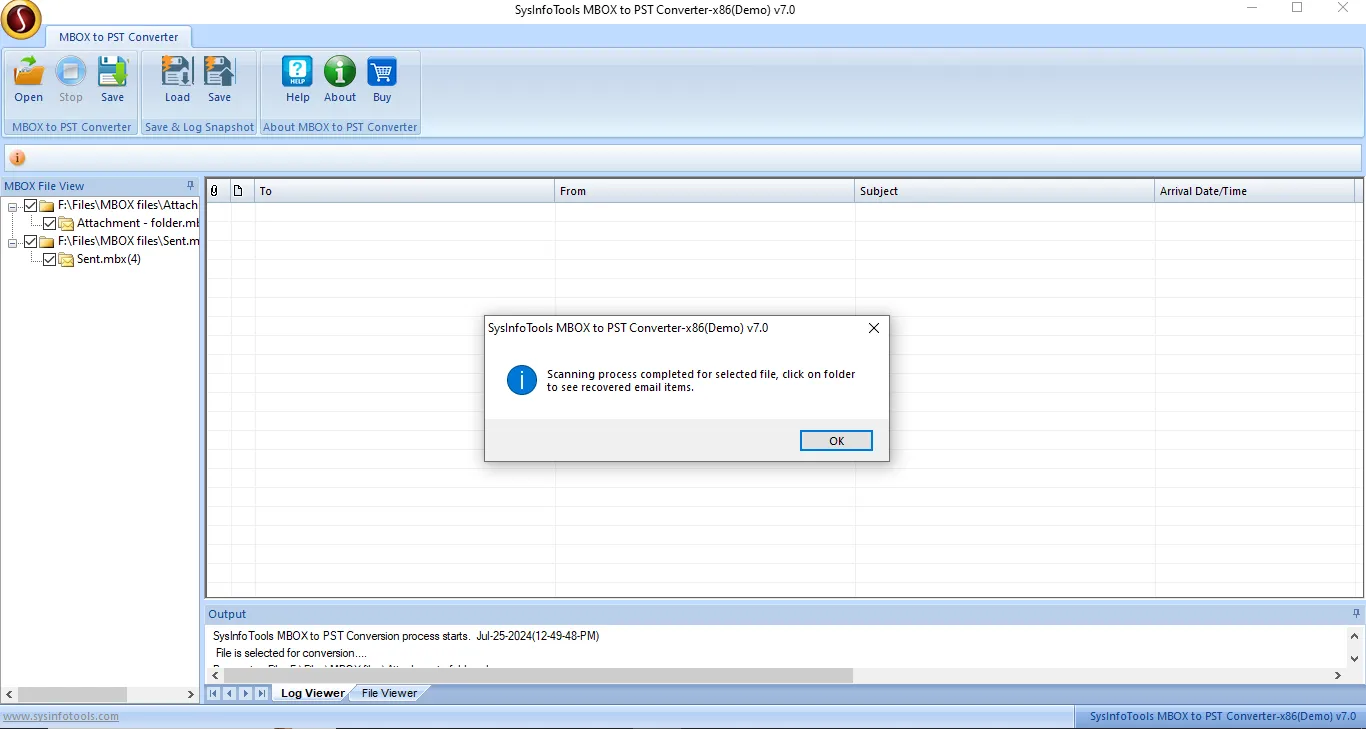This screenshot has height=729, width=1366.
Task: Click the folder icon of Attachment - folder item
Action: (x=66, y=223)
